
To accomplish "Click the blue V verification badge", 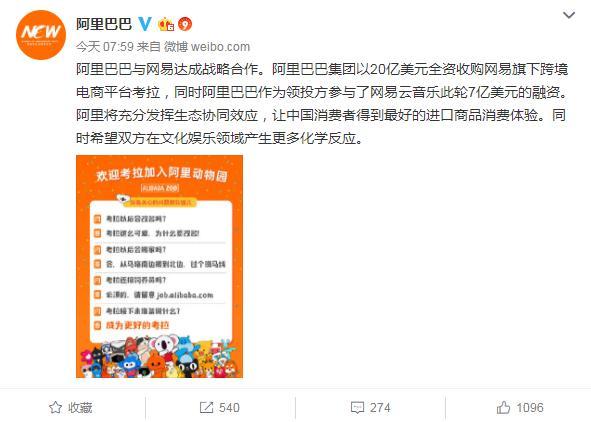I will click(x=145, y=24).
